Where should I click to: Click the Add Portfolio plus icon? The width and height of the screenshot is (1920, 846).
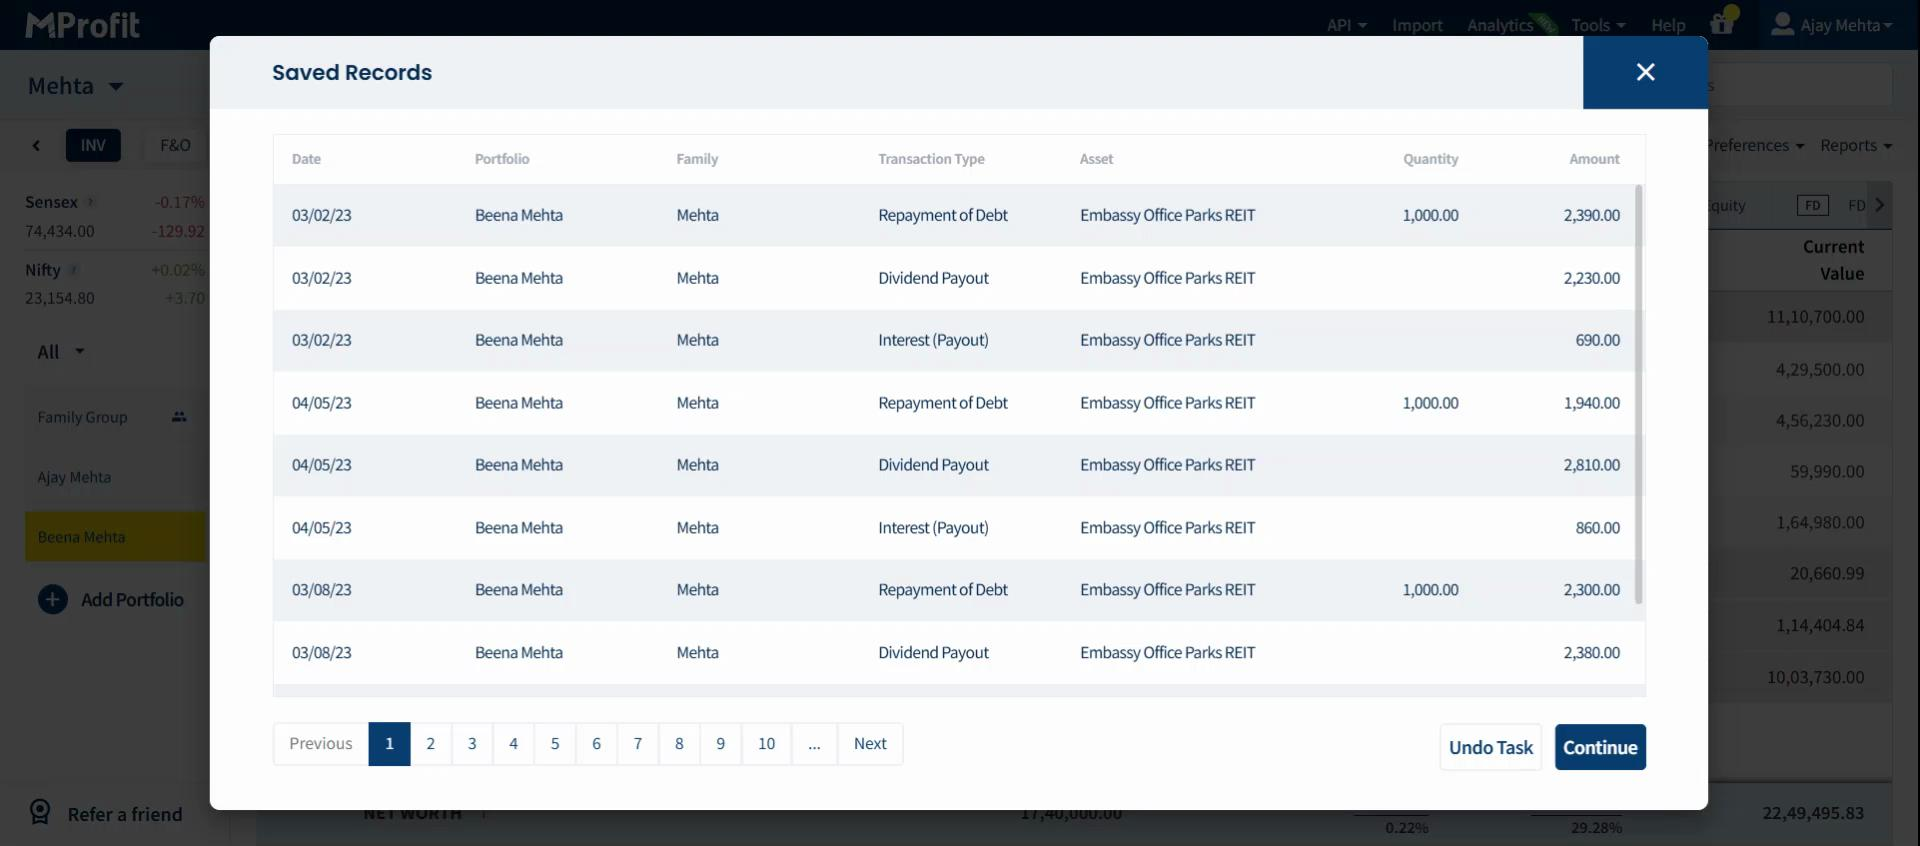53,600
